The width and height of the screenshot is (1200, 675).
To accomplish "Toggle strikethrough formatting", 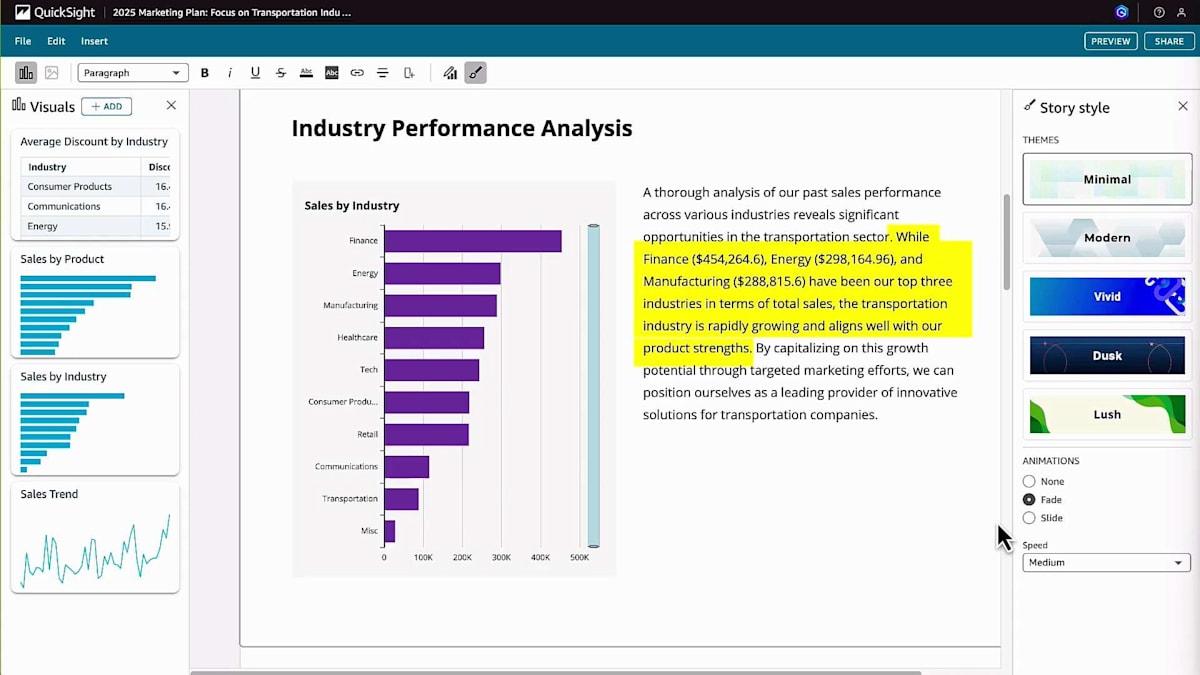I will 281,73.
